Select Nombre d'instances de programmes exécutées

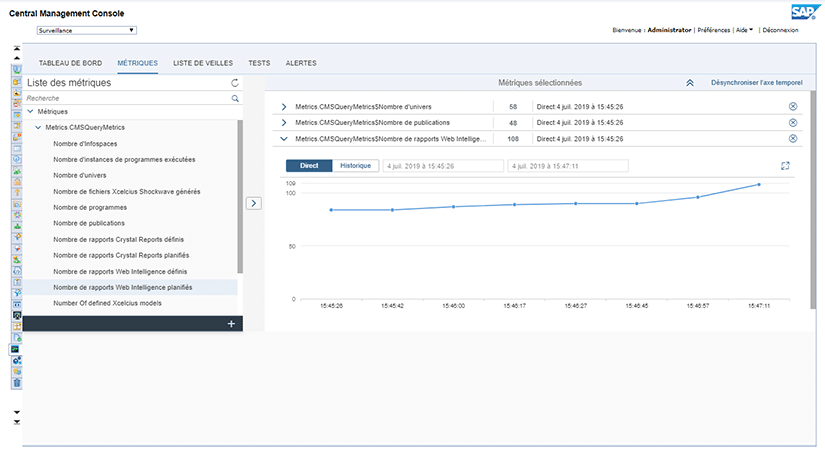pos(124,159)
